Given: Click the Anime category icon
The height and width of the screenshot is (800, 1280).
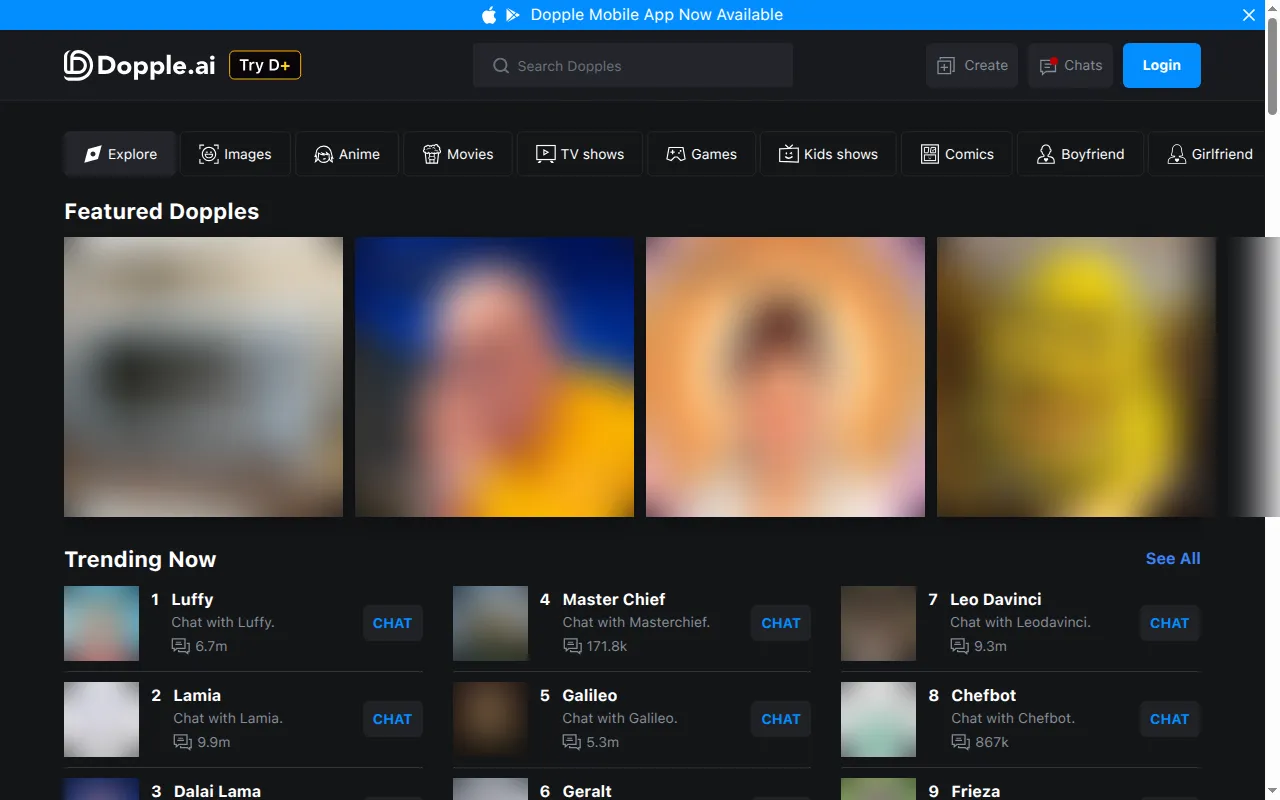Looking at the screenshot, I should point(324,154).
